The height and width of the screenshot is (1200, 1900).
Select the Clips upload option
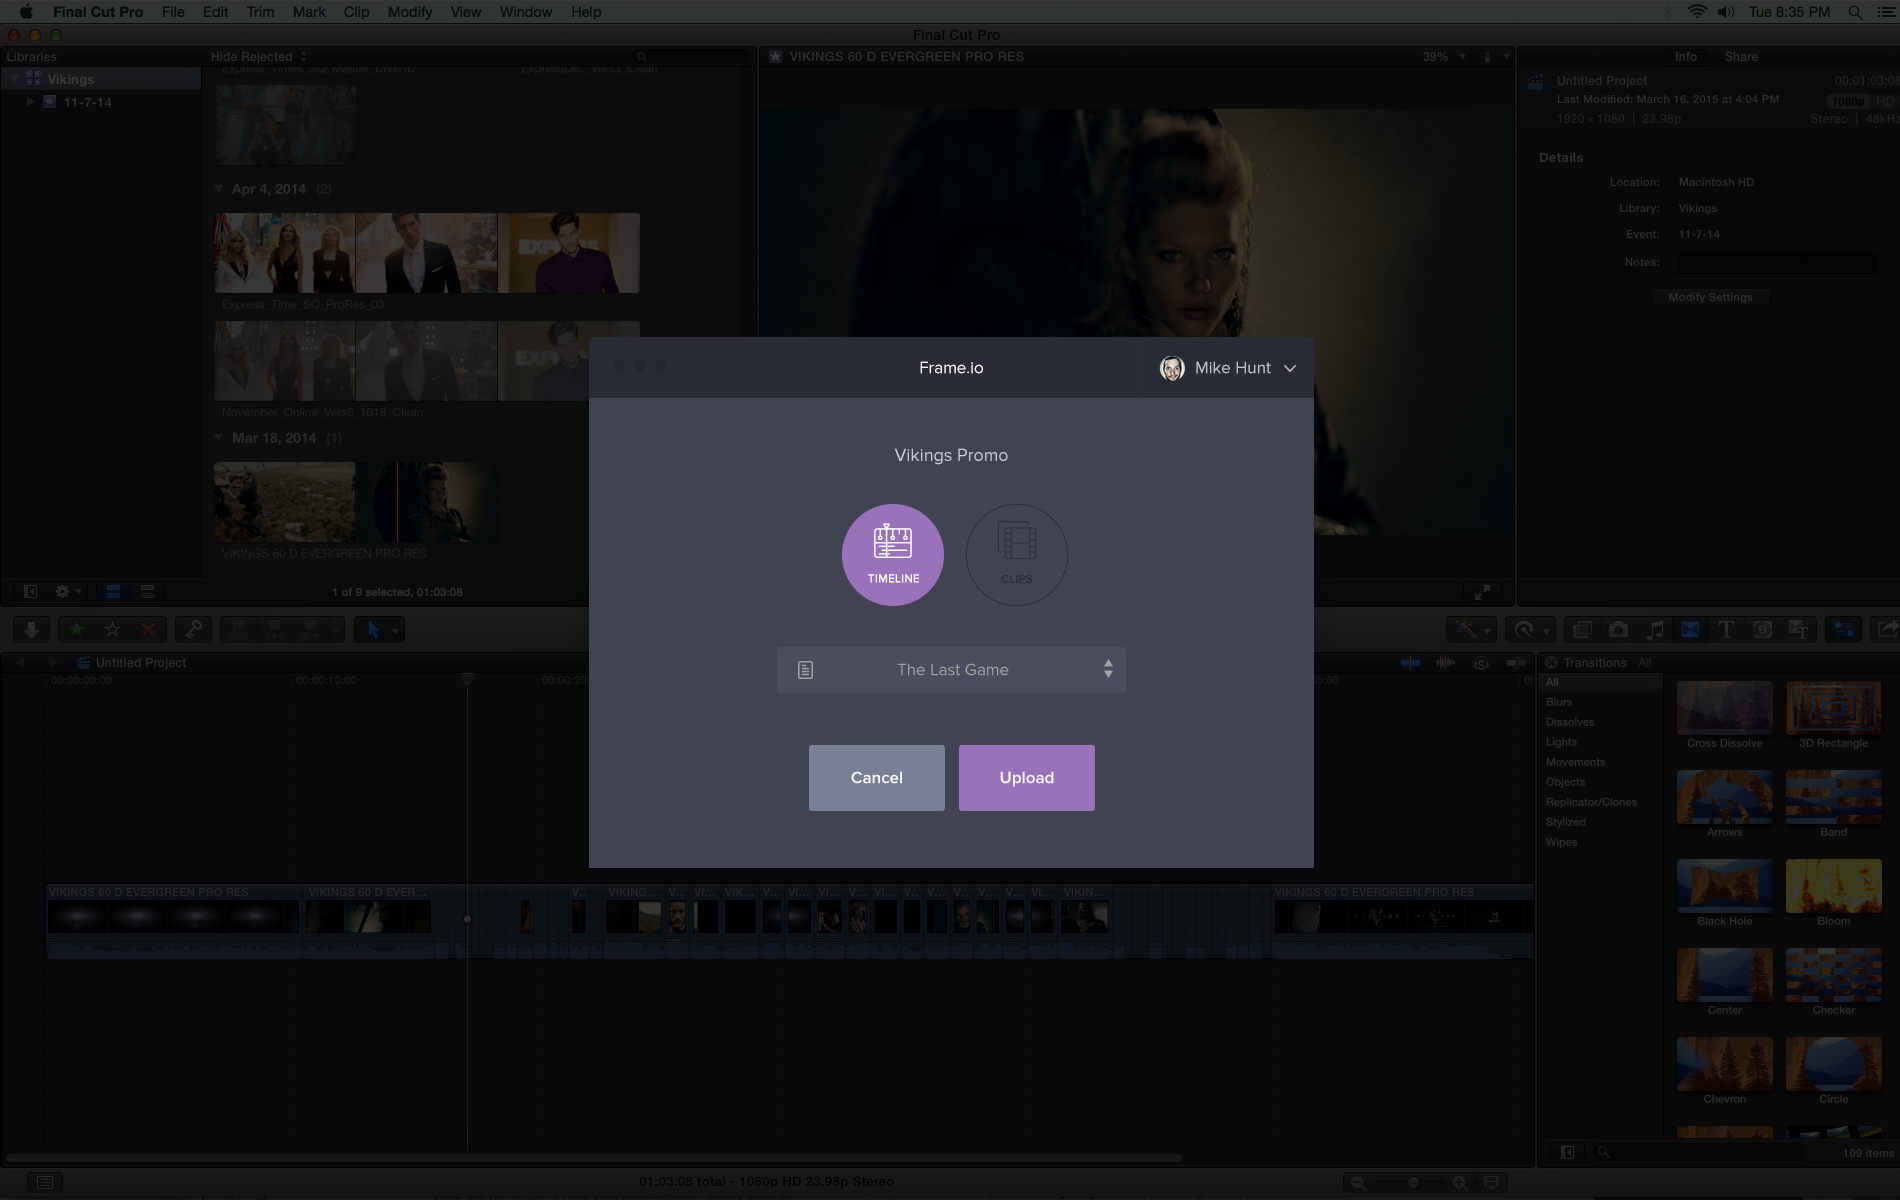pyautogui.click(x=1016, y=554)
